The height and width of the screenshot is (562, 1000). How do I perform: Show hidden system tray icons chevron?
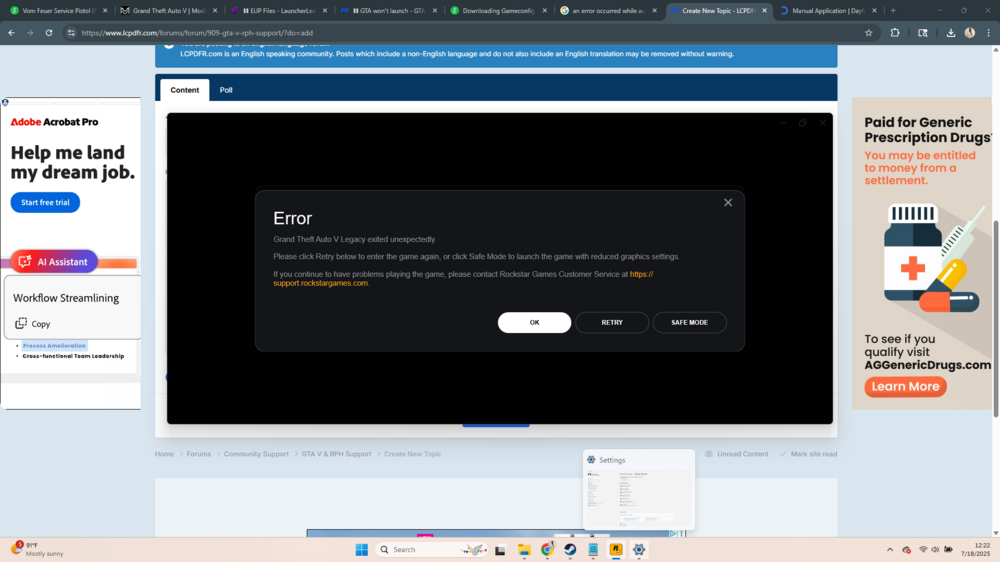click(x=890, y=549)
